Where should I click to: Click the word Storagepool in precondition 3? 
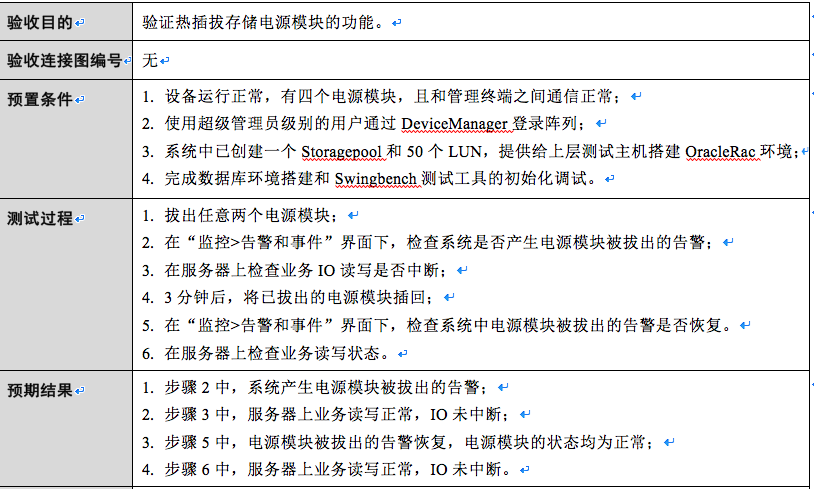pyautogui.click(x=342, y=152)
